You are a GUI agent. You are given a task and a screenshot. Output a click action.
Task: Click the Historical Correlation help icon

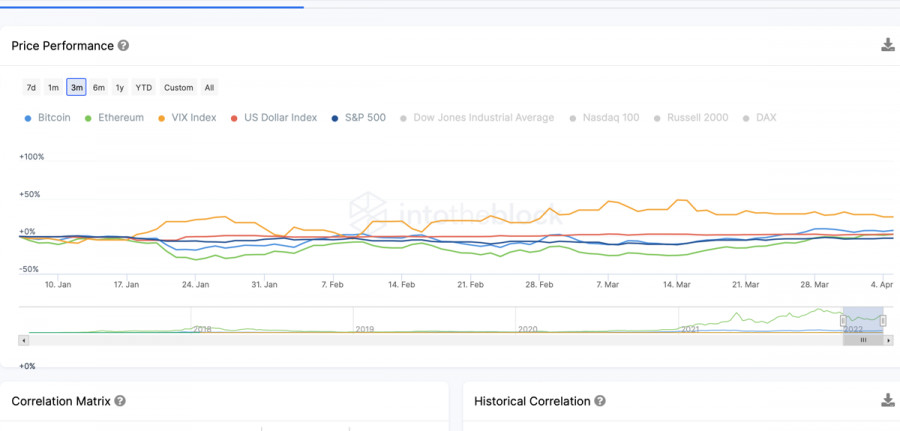(x=600, y=401)
